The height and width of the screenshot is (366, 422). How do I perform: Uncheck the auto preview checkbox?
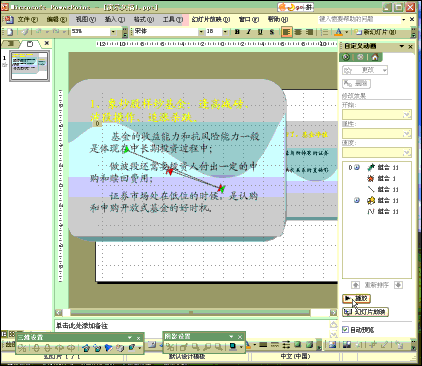pos(346,330)
